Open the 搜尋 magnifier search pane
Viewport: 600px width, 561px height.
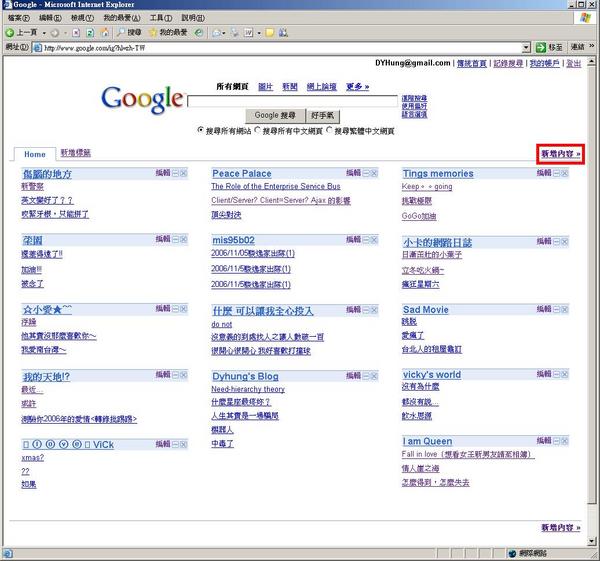(x=129, y=33)
